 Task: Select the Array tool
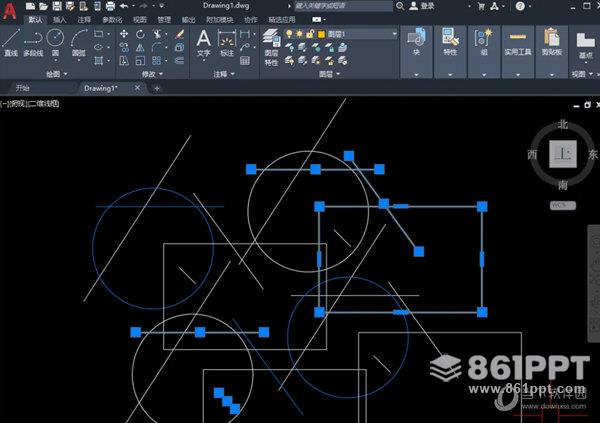[157, 60]
